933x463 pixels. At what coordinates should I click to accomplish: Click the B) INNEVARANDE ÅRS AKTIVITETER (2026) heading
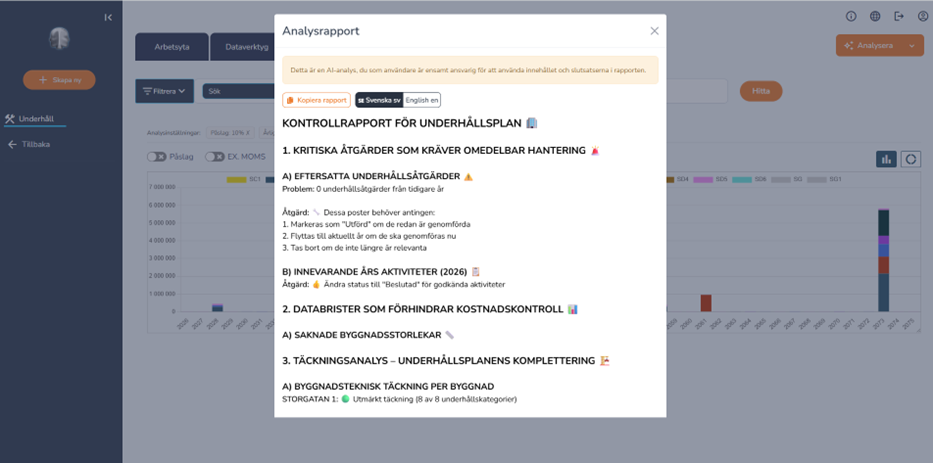(x=381, y=272)
